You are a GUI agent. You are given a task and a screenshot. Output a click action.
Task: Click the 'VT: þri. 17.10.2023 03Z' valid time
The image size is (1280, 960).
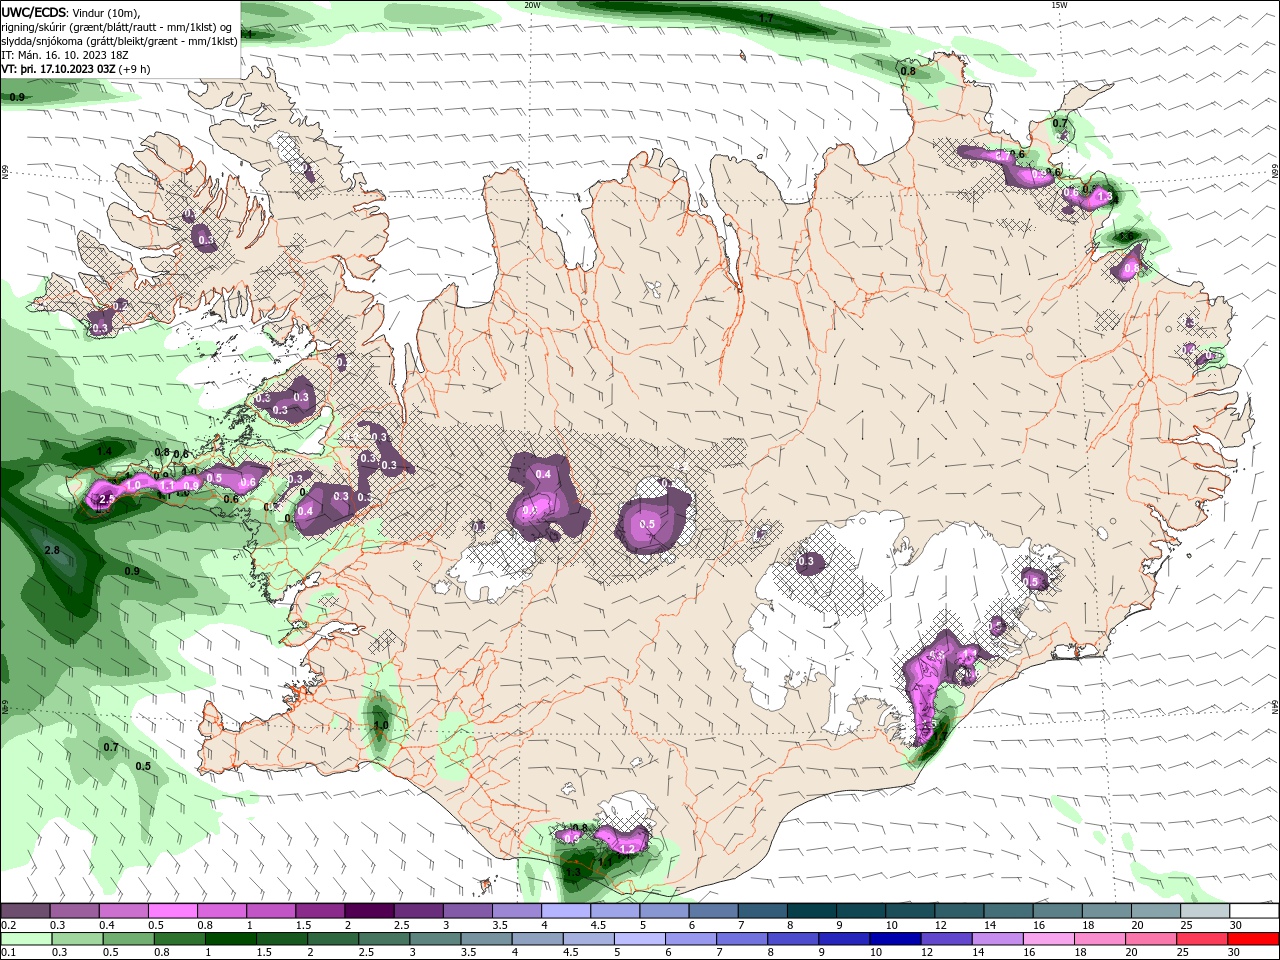point(58,69)
